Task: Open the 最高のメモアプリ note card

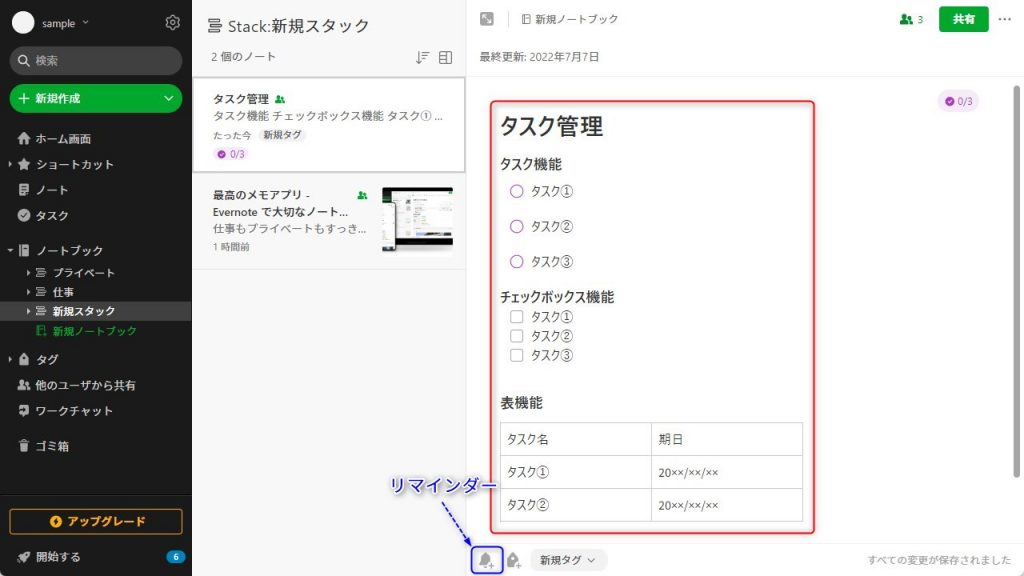Action: (x=328, y=221)
